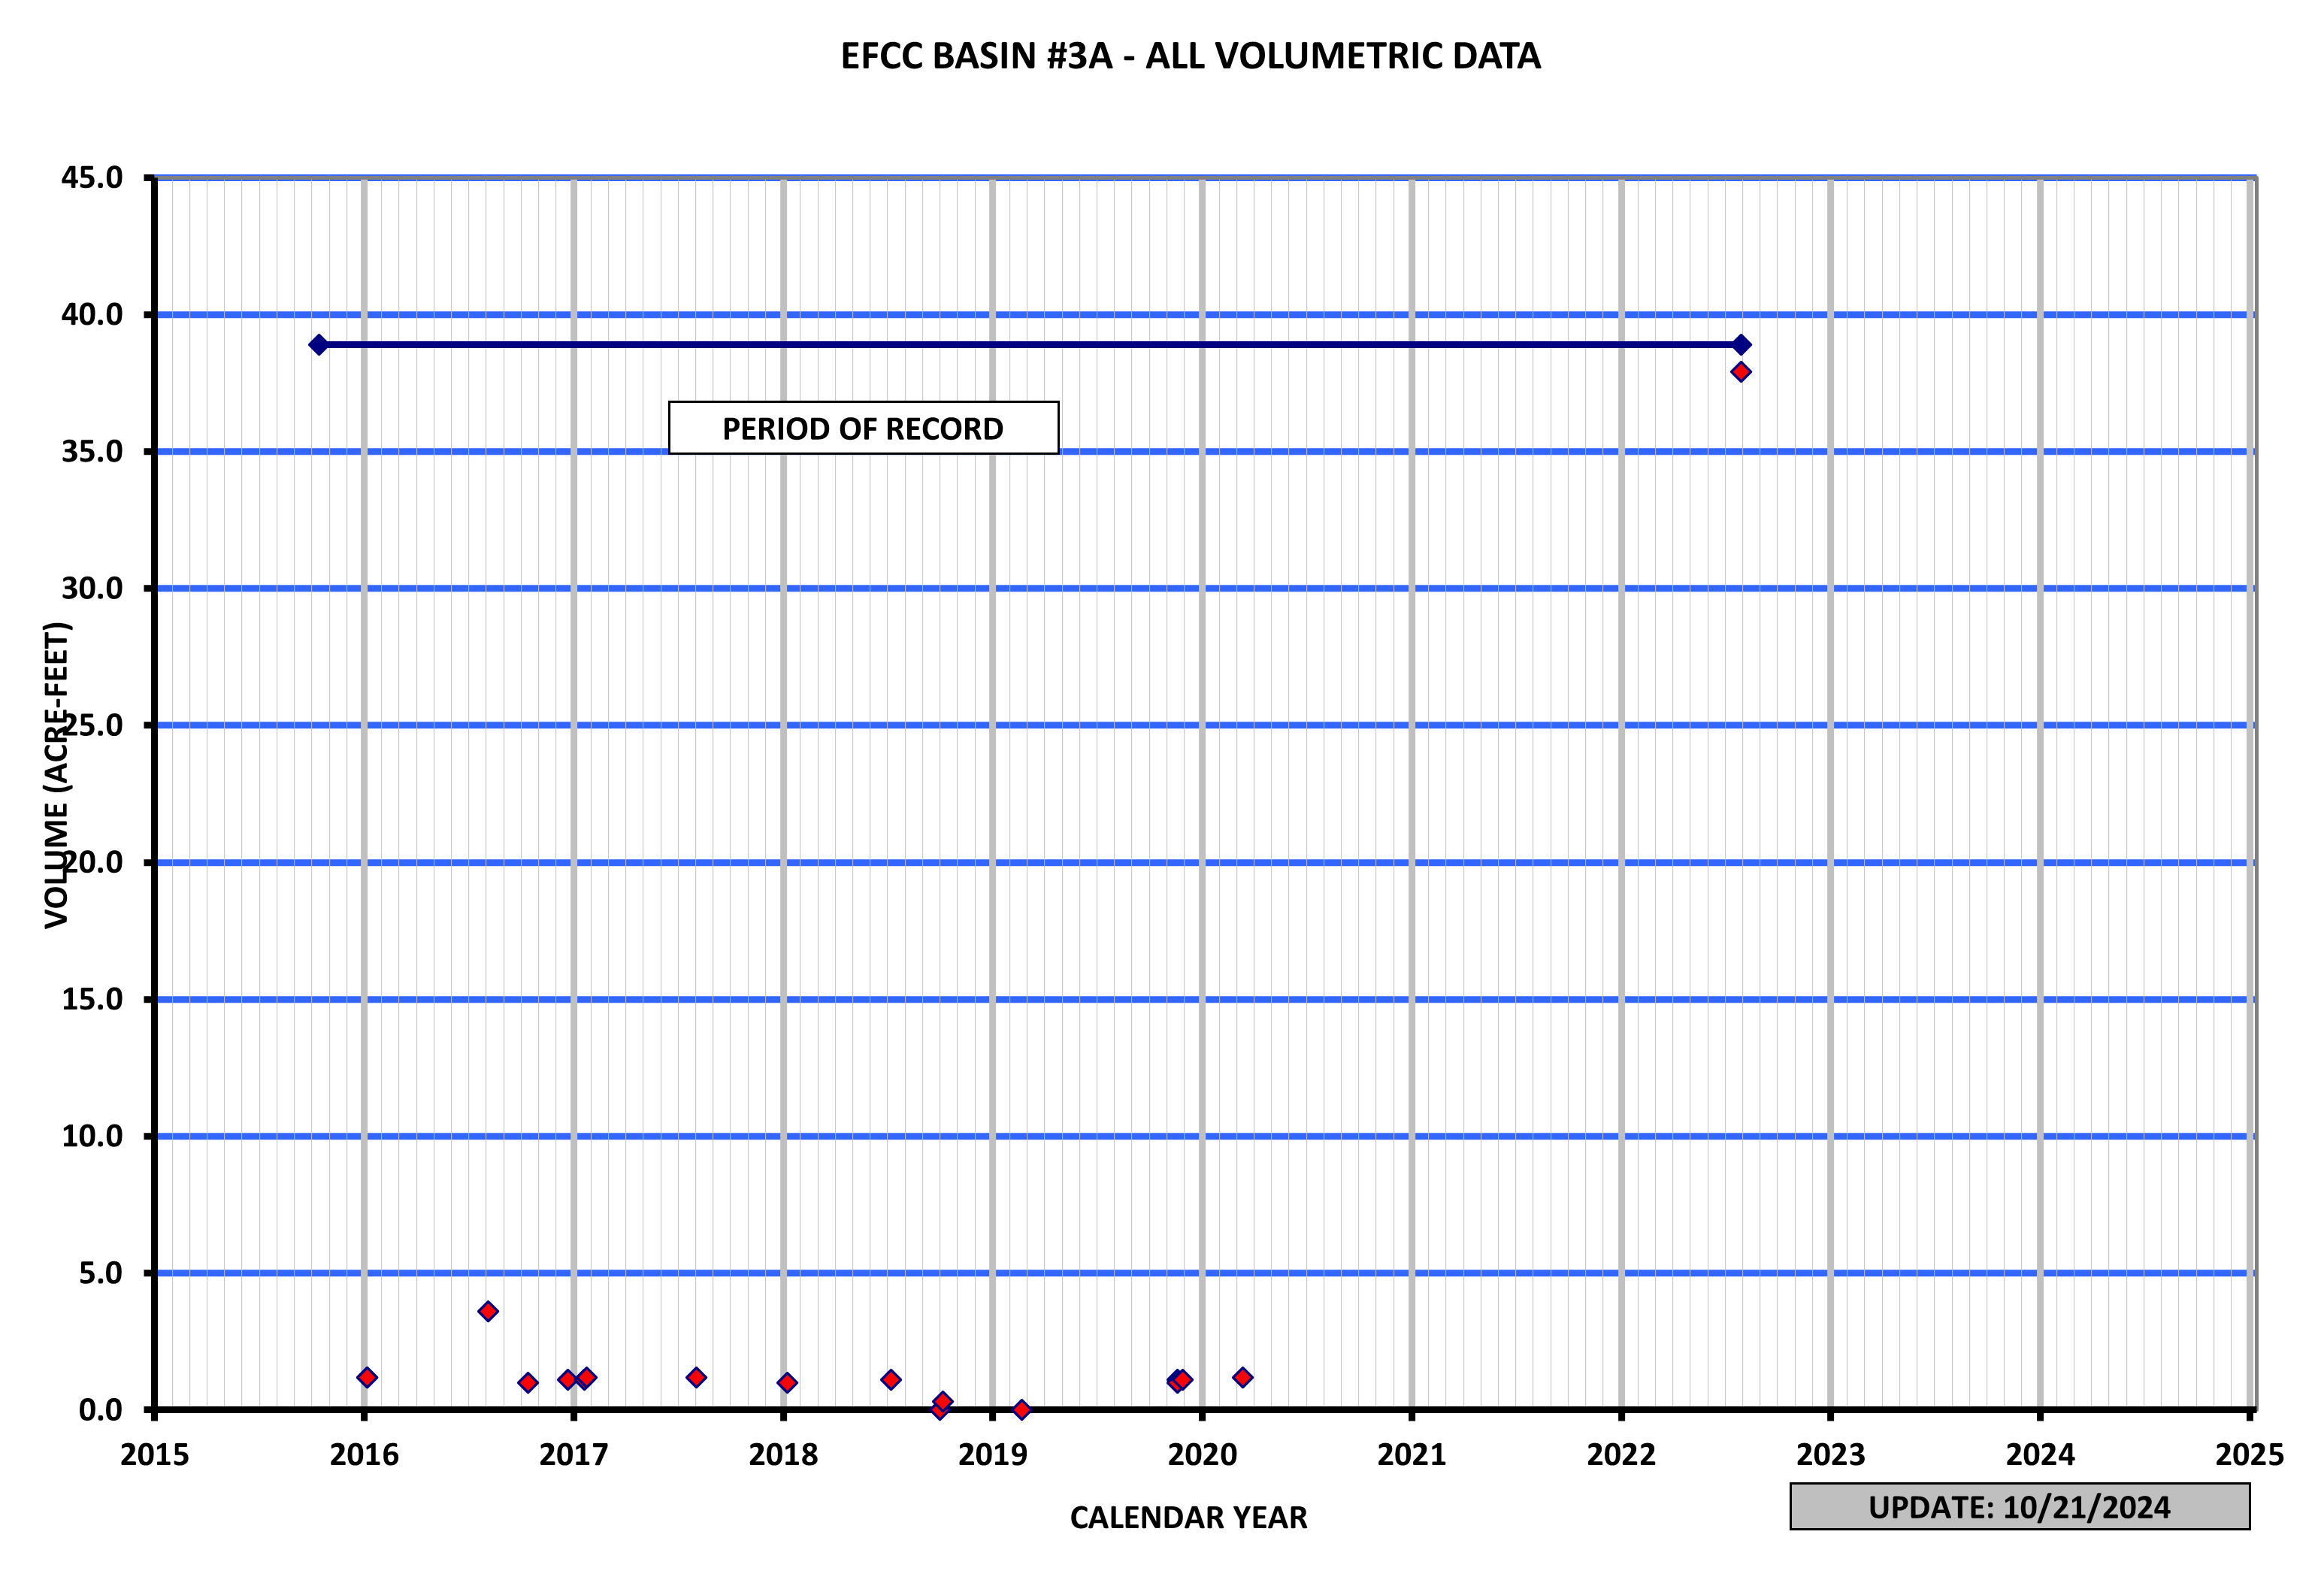Click the 40.0 y-axis label

click(x=92, y=315)
